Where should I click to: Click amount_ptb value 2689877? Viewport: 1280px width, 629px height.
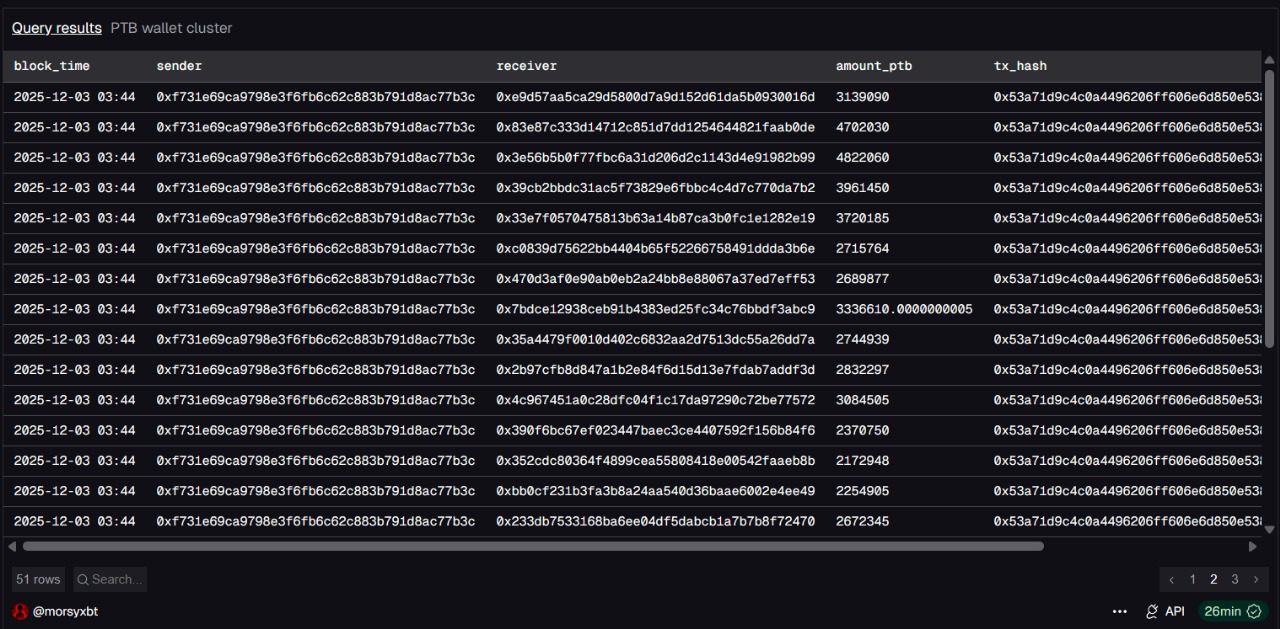(x=862, y=279)
